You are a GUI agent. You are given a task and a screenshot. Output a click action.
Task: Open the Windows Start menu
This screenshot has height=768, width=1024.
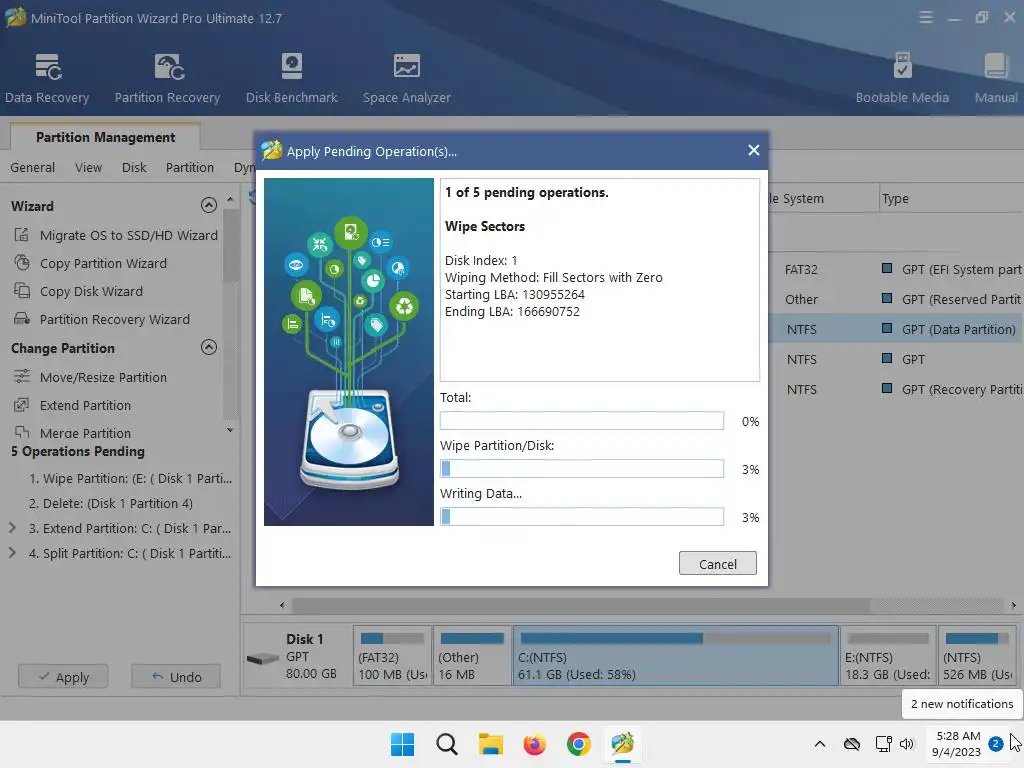click(402, 744)
